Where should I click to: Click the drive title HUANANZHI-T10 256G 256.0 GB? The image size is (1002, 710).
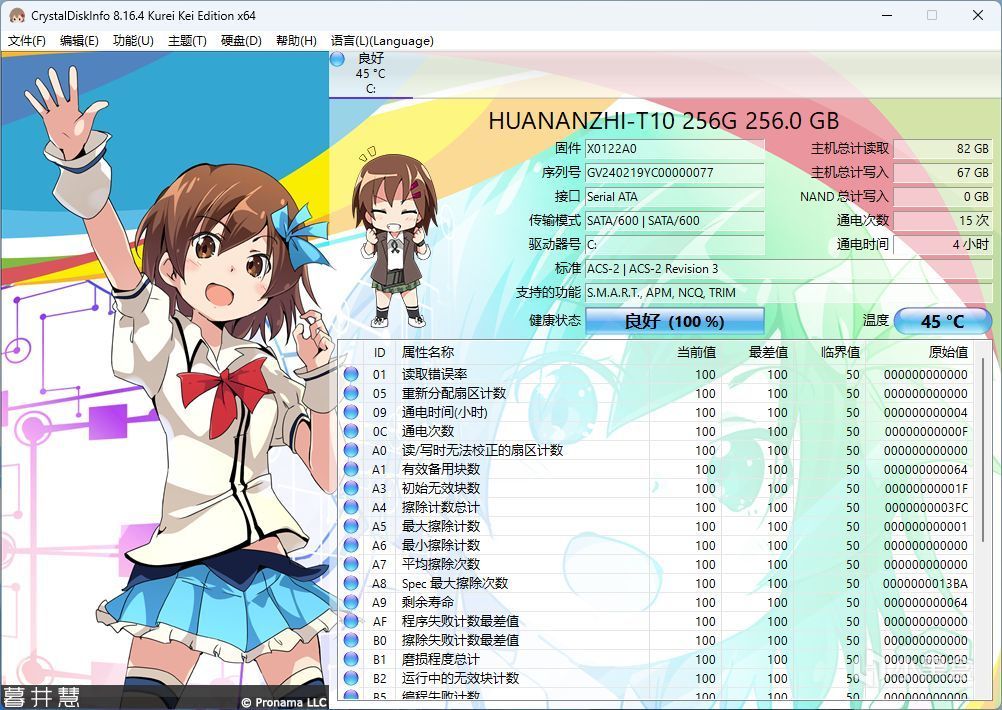point(663,121)
